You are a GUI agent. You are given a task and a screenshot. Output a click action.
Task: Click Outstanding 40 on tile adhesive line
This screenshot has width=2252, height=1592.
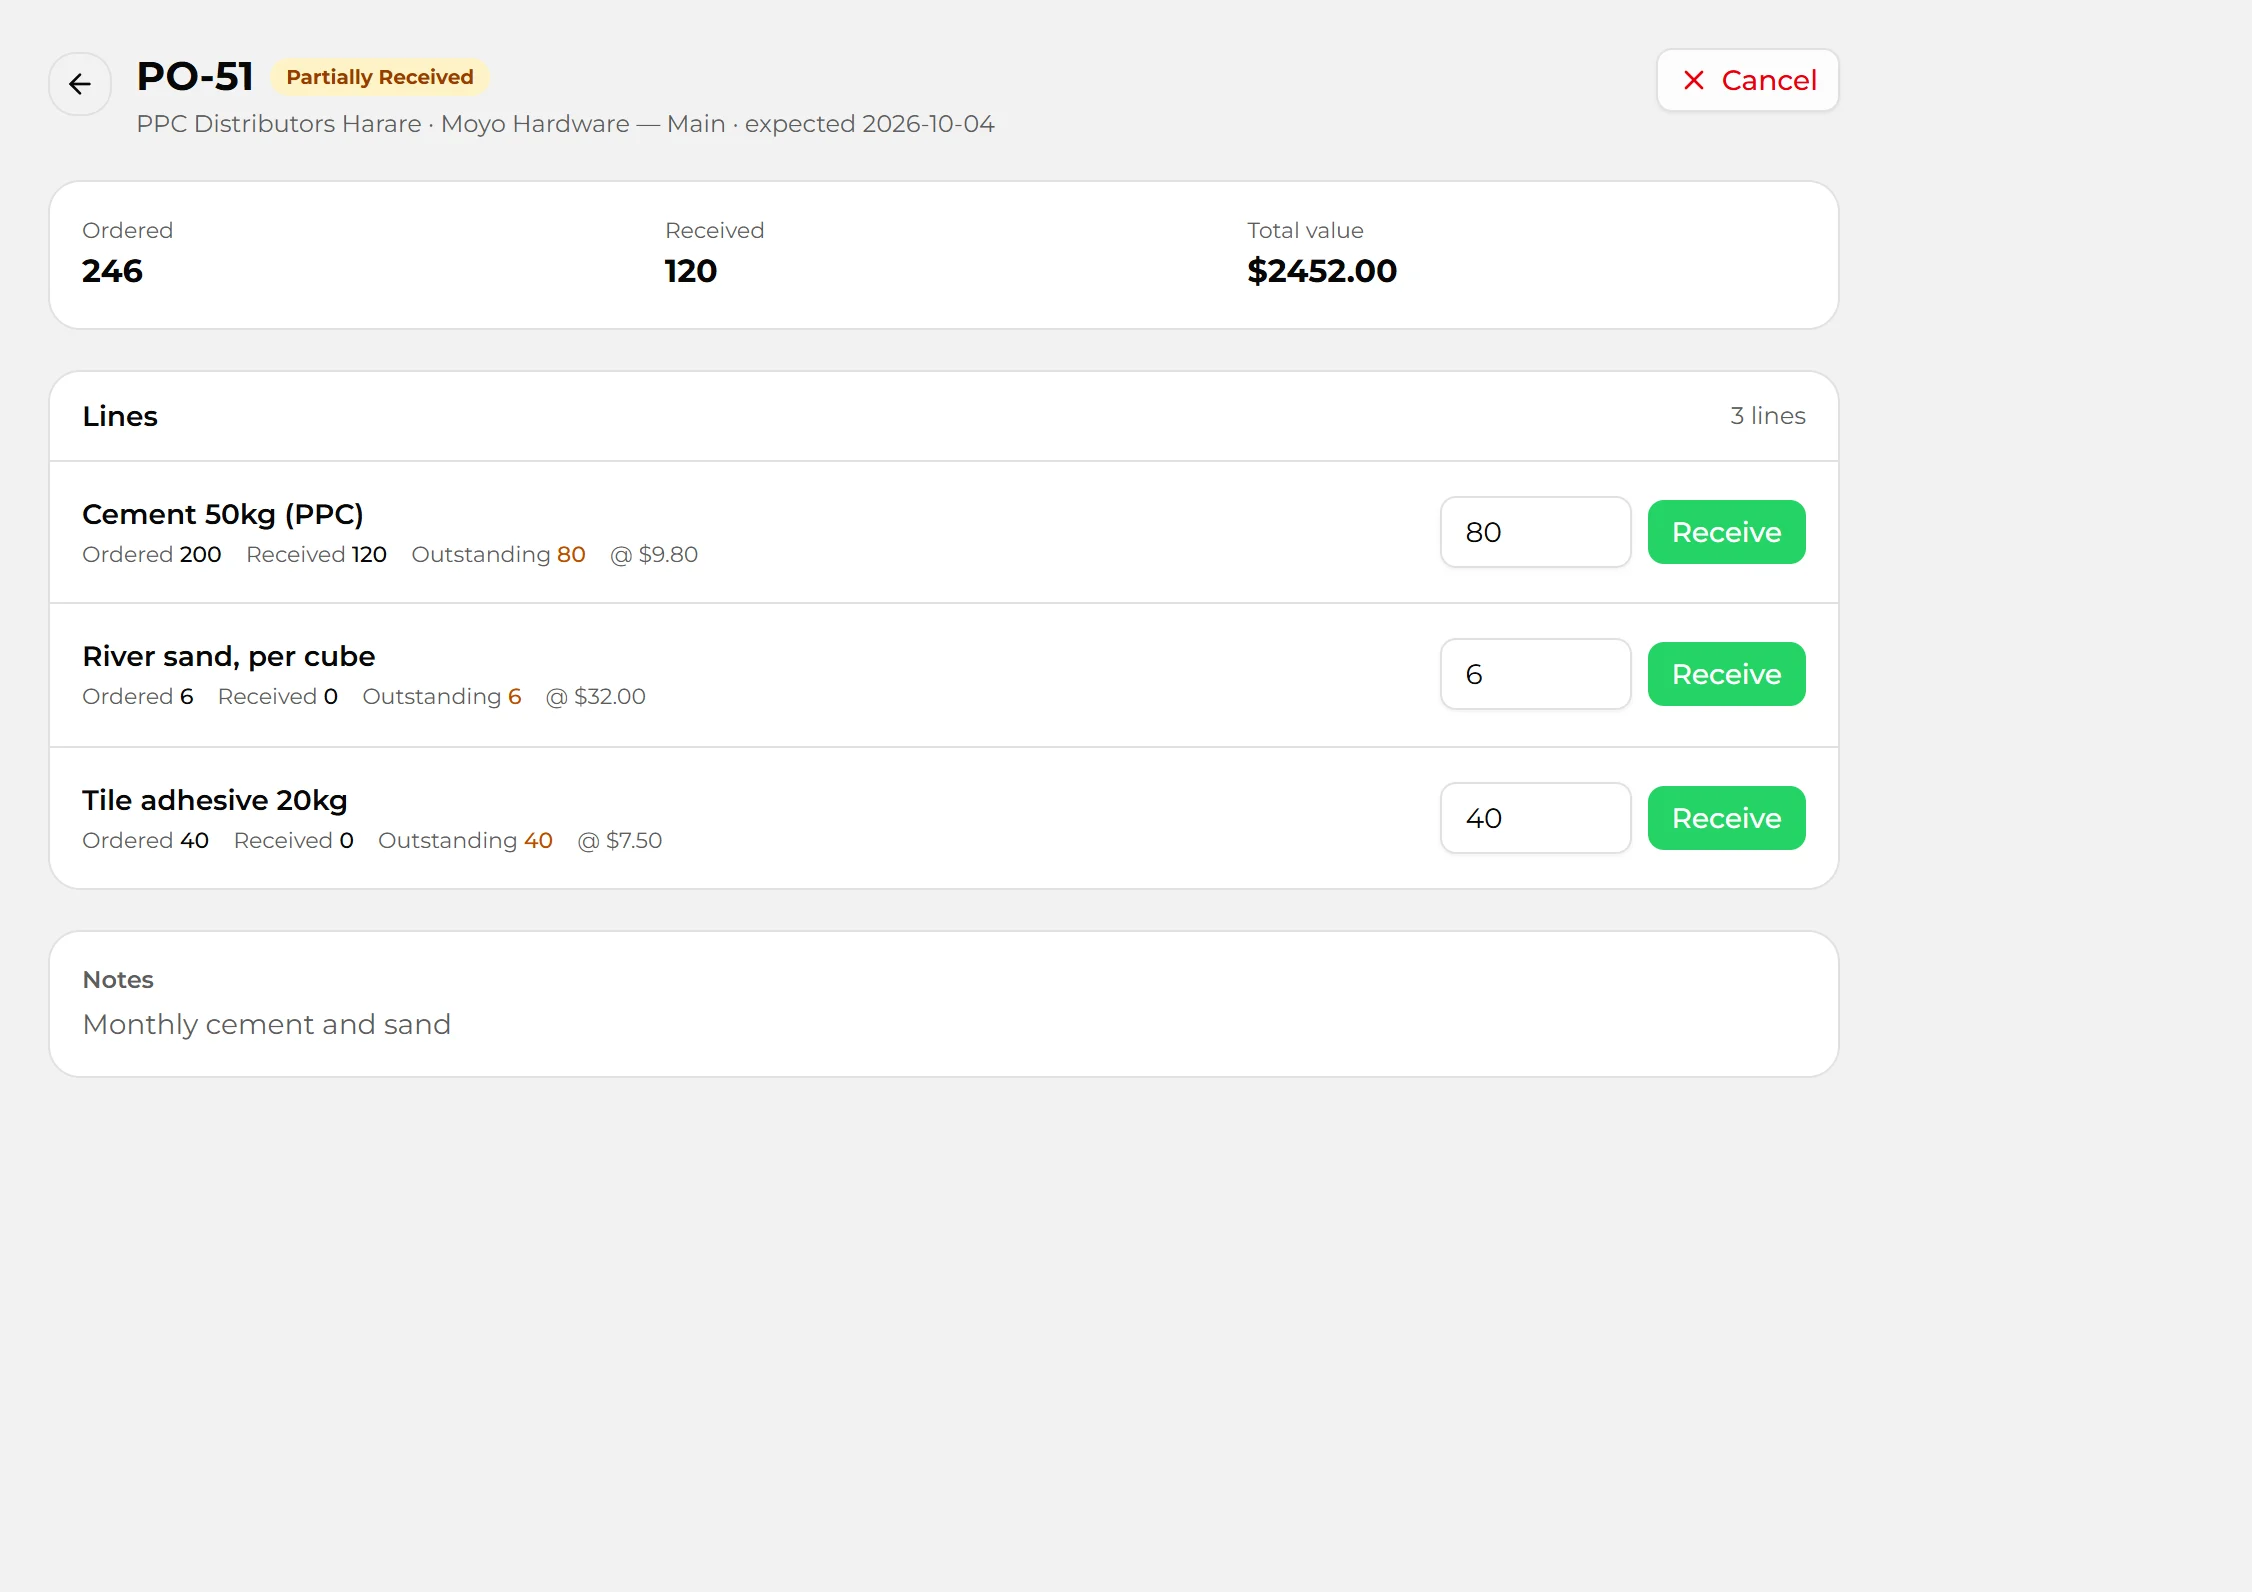[x=465, y=840]
